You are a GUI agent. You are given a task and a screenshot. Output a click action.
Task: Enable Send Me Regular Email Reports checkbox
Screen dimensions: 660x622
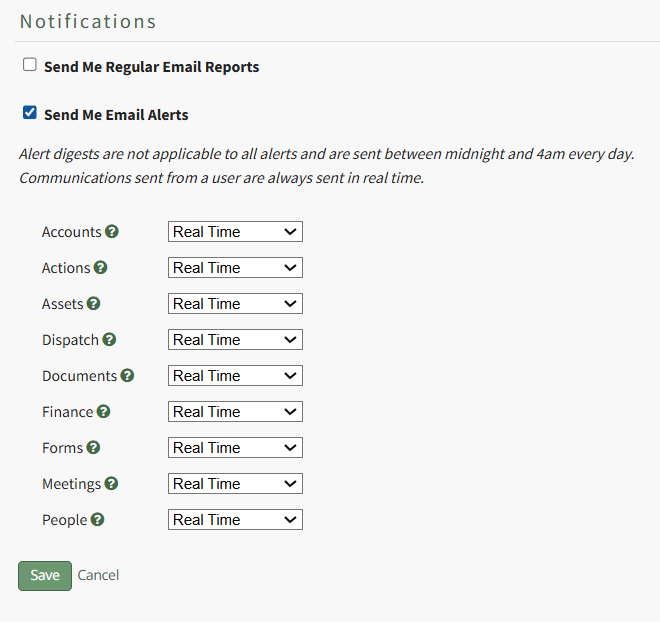30,65
